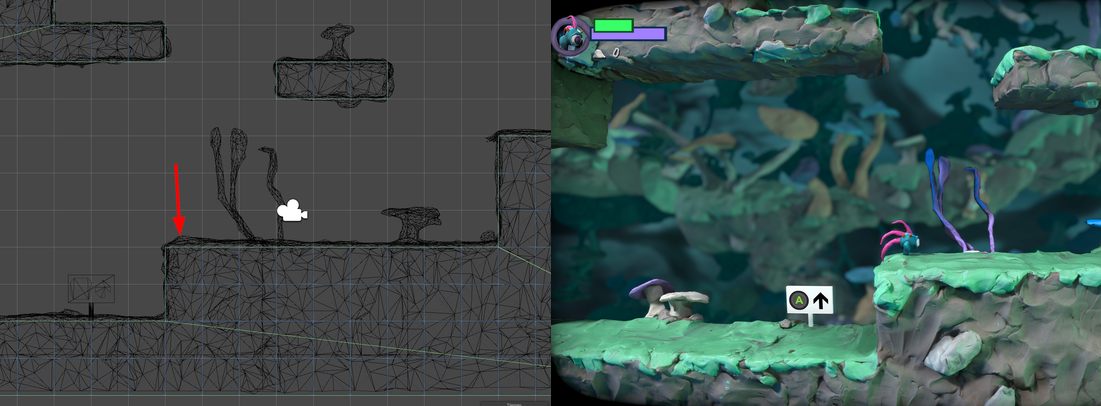
Task: Select the wireframe mushroom mesh on the ledge
Action: point(412,223)
